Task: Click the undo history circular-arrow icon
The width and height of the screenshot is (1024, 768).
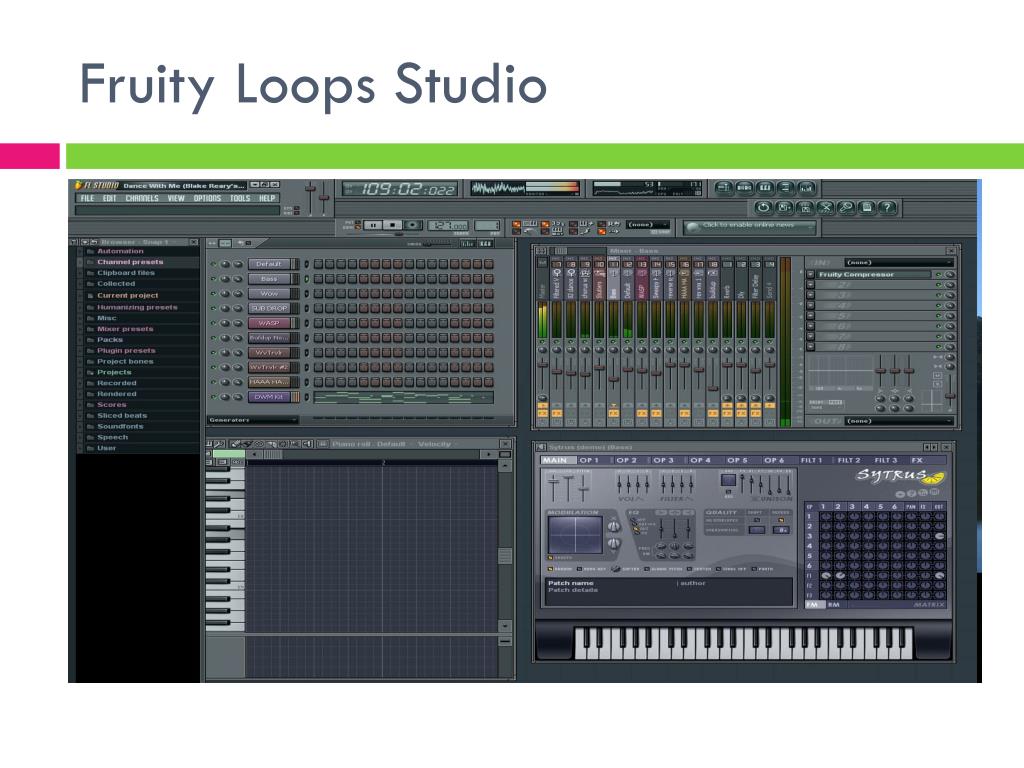Action: 763,208
